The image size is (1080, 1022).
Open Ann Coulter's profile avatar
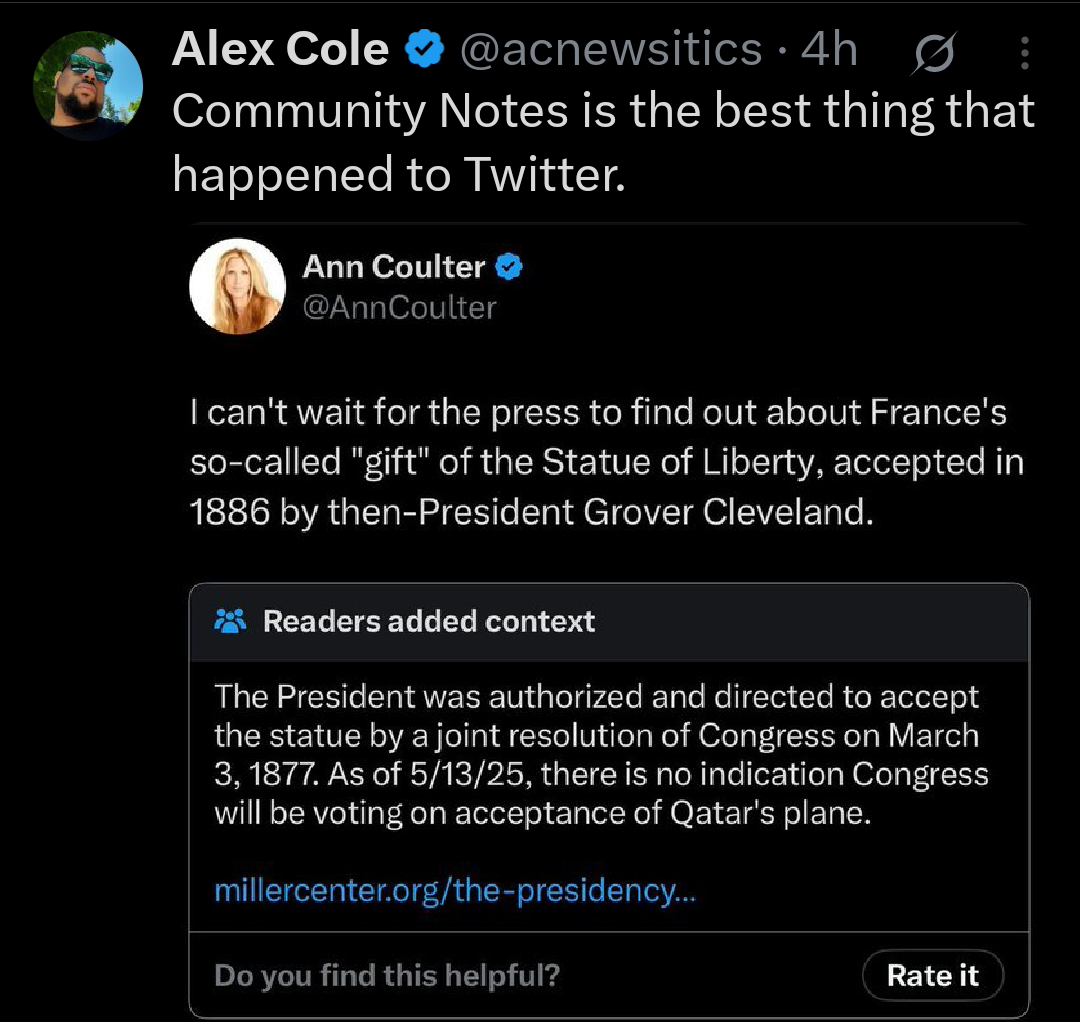[x=237, y=286]
